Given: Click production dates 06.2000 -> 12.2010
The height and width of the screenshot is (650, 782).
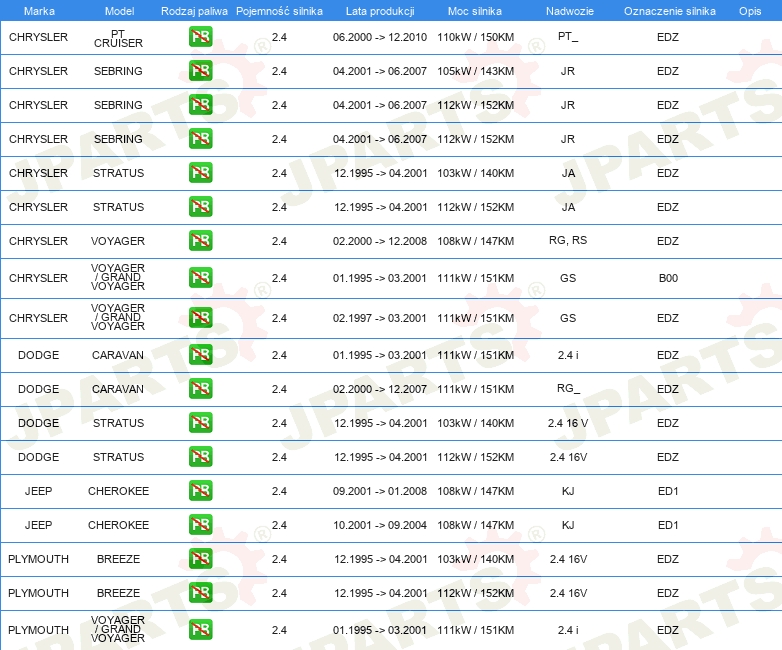Looking at the screenshot, I should 380,37.
